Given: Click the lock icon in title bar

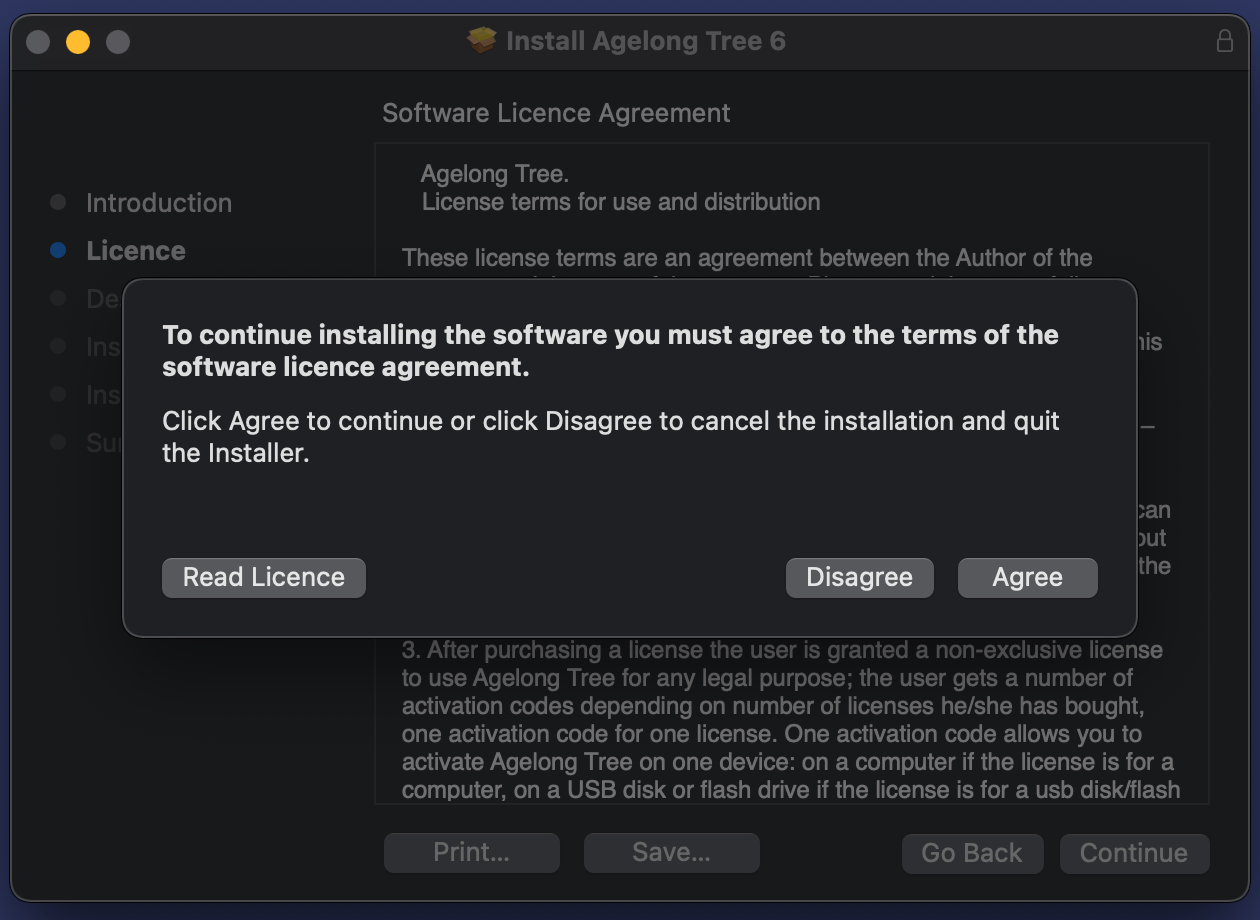Looking at the screenshot, I should [1224, 41].
